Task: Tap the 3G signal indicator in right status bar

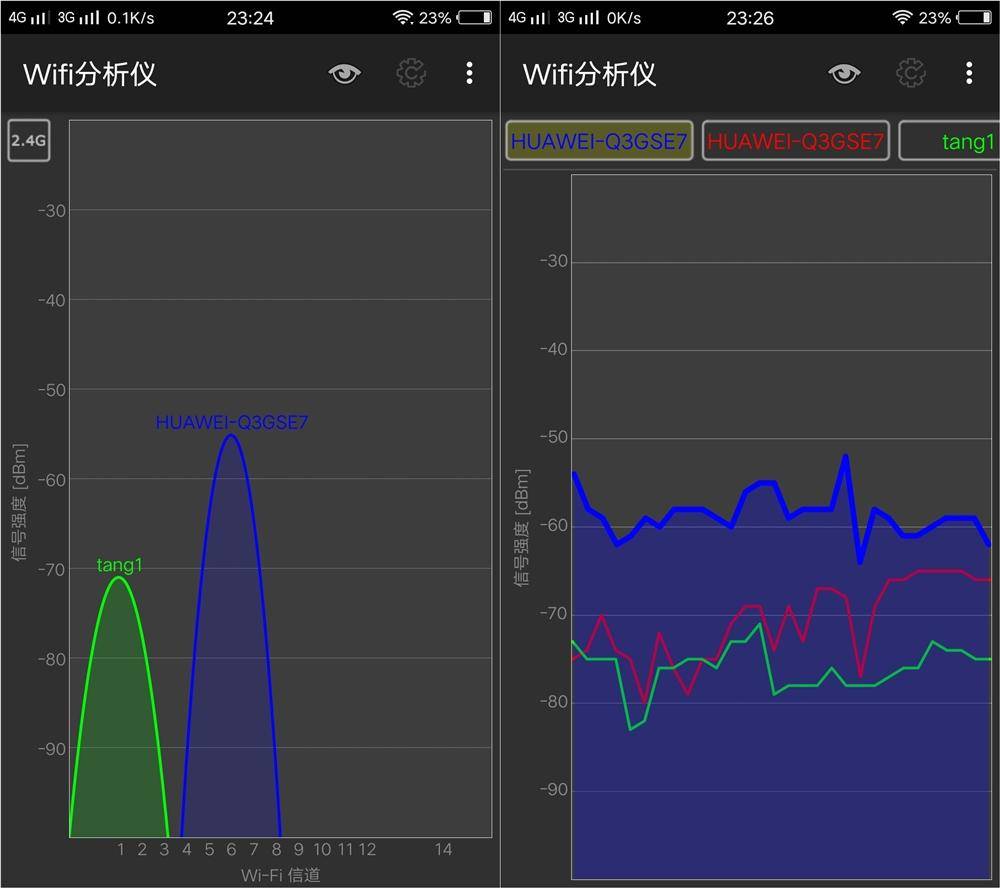Action: pos(578,17)
